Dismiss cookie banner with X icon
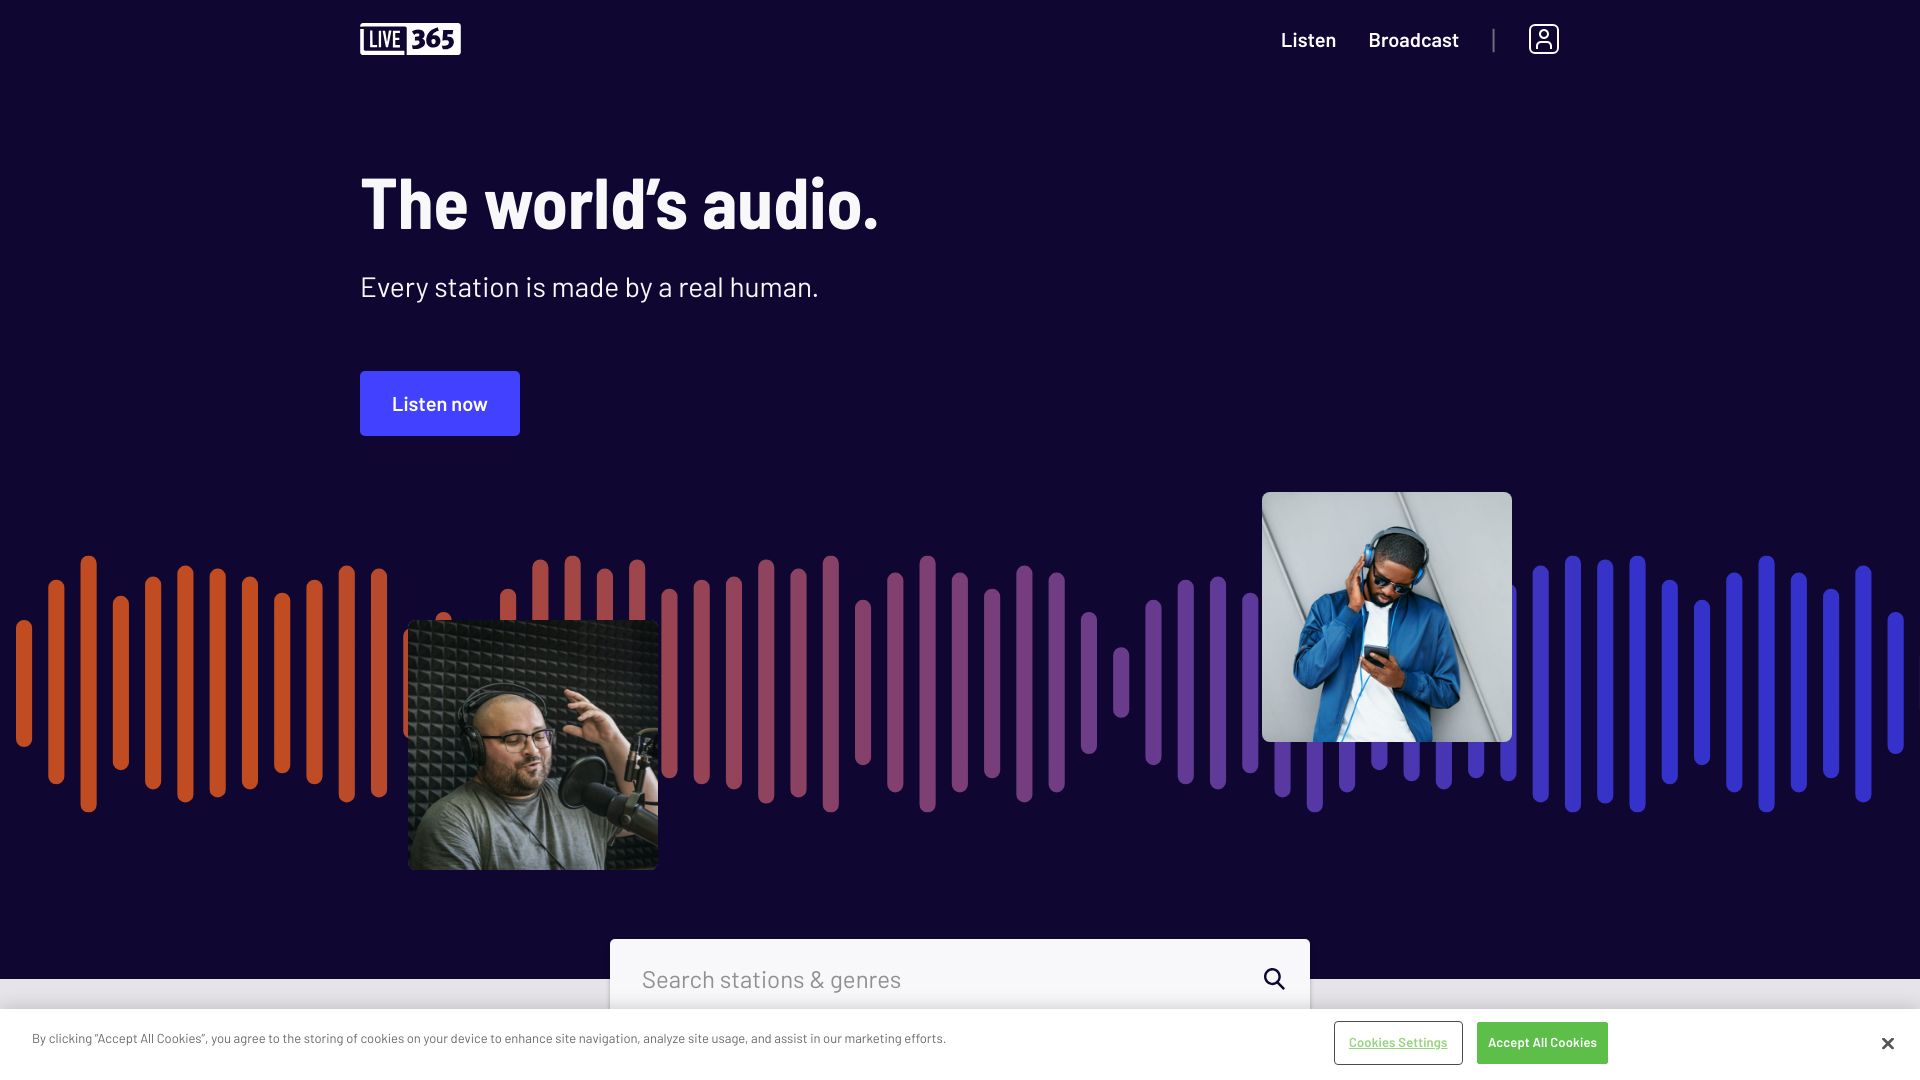The height and width of the screenshot is (1080, 1920). [1887, 1043]
